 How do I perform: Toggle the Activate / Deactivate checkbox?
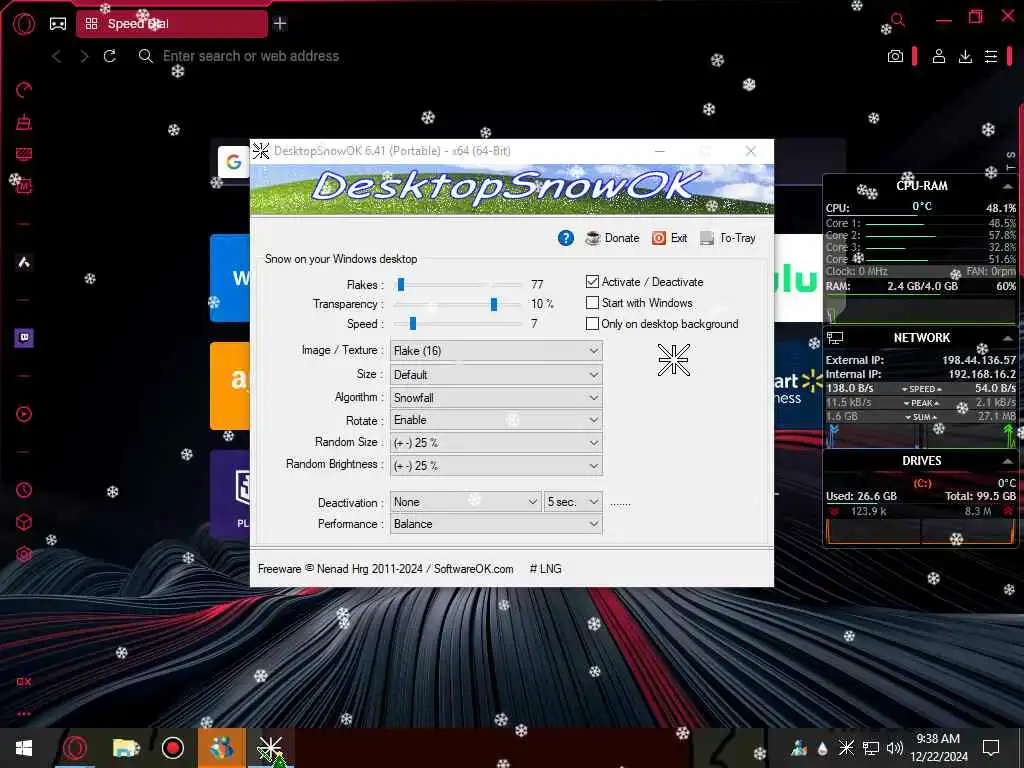pos(592,281)
